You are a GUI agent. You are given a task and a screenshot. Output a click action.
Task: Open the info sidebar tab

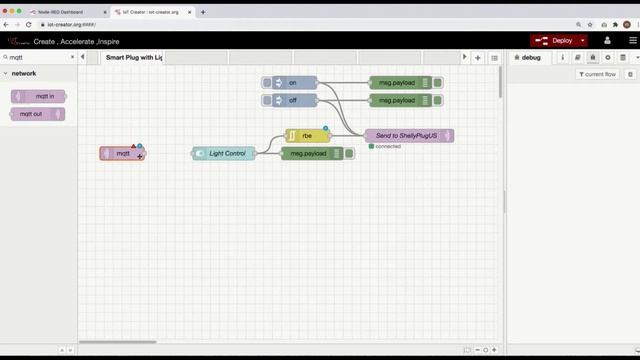[x=562, y=58]
